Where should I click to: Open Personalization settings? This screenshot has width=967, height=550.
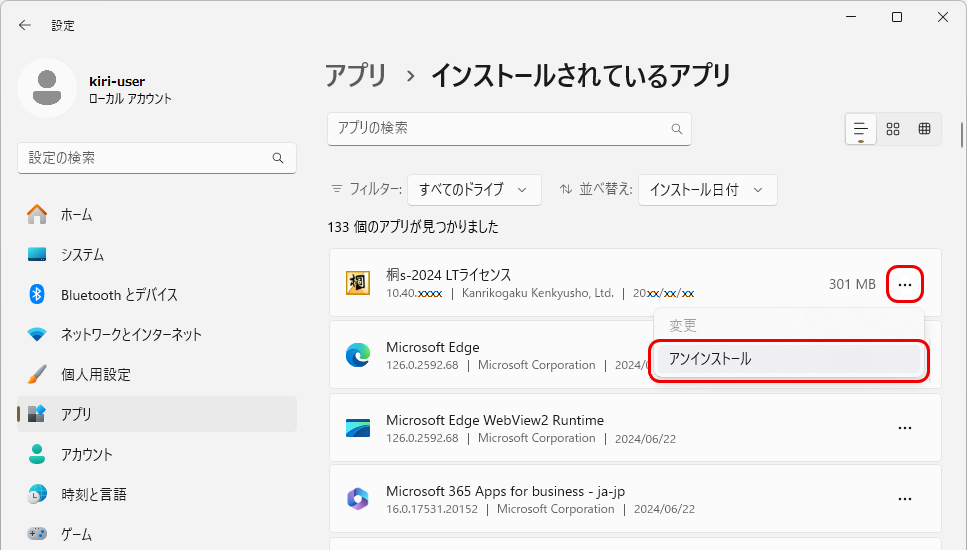coord(157,374)
